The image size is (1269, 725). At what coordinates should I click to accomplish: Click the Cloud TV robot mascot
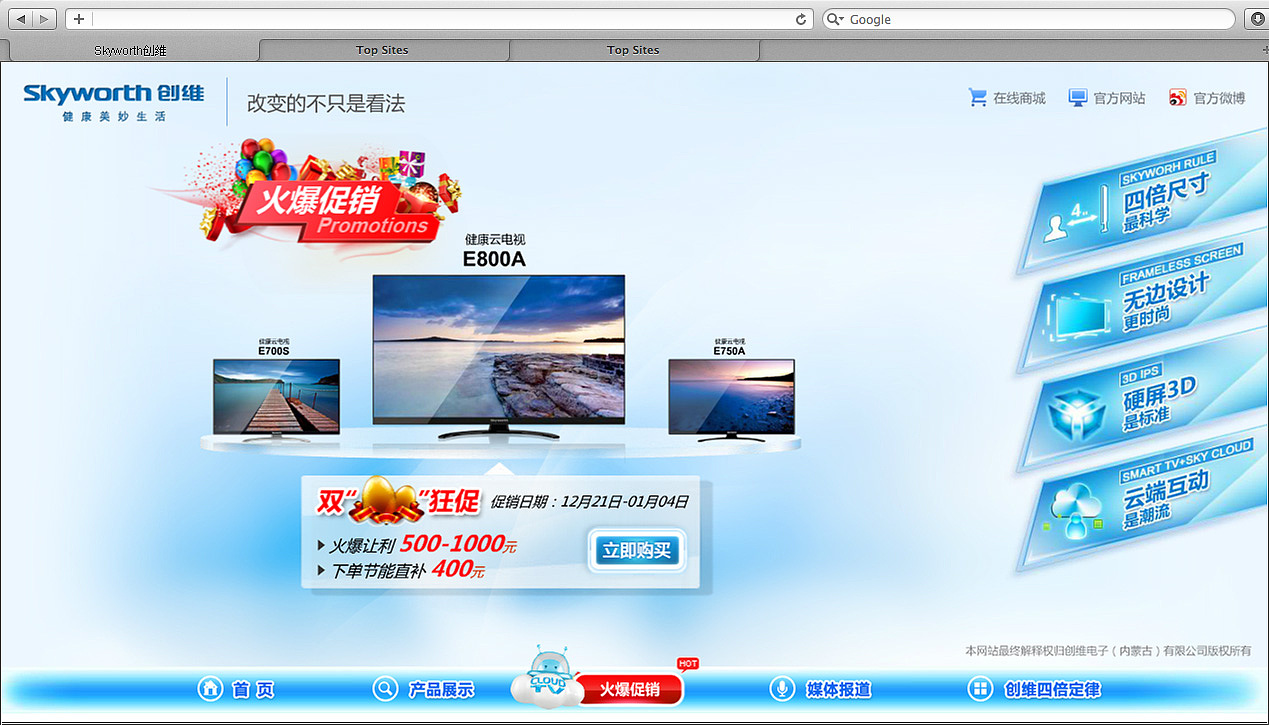[548, 675]
